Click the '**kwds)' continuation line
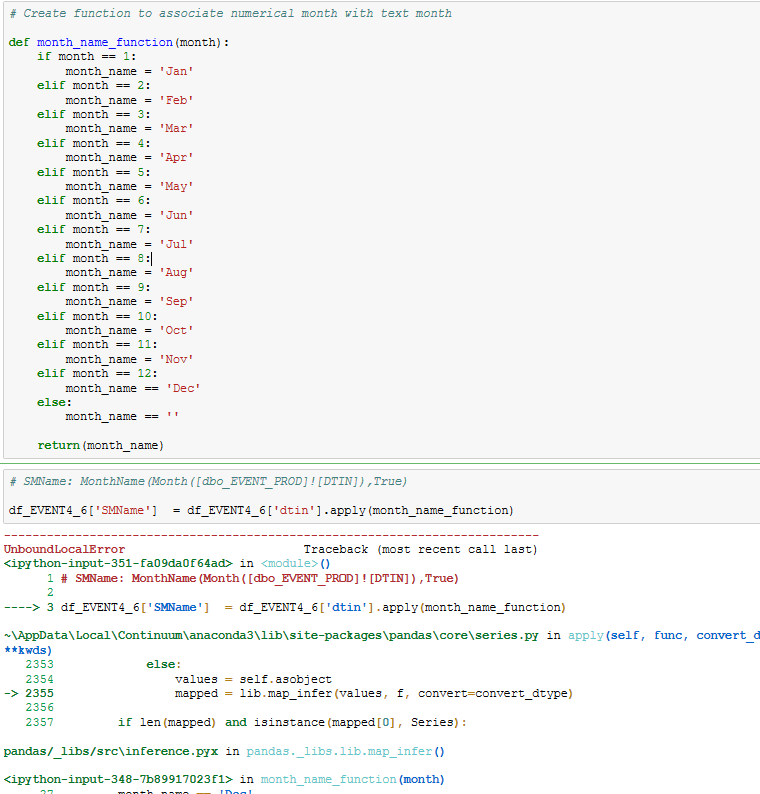Image resolution: width=760 pixels, height=794 pixels. point(28,650)
